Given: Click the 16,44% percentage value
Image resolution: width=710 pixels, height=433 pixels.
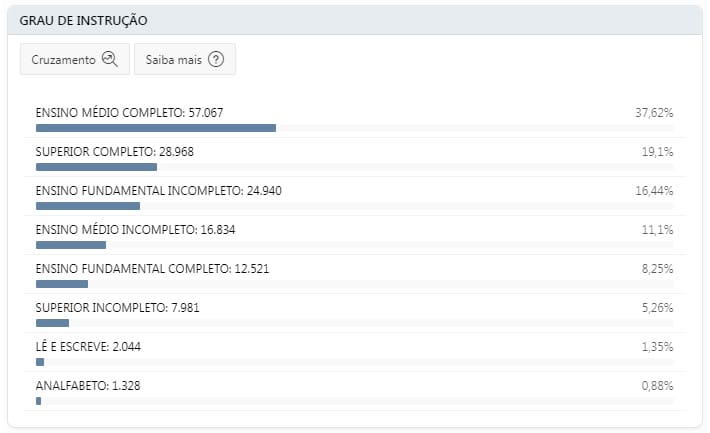Looking at the screenshot, I should (x=654, y=190).
